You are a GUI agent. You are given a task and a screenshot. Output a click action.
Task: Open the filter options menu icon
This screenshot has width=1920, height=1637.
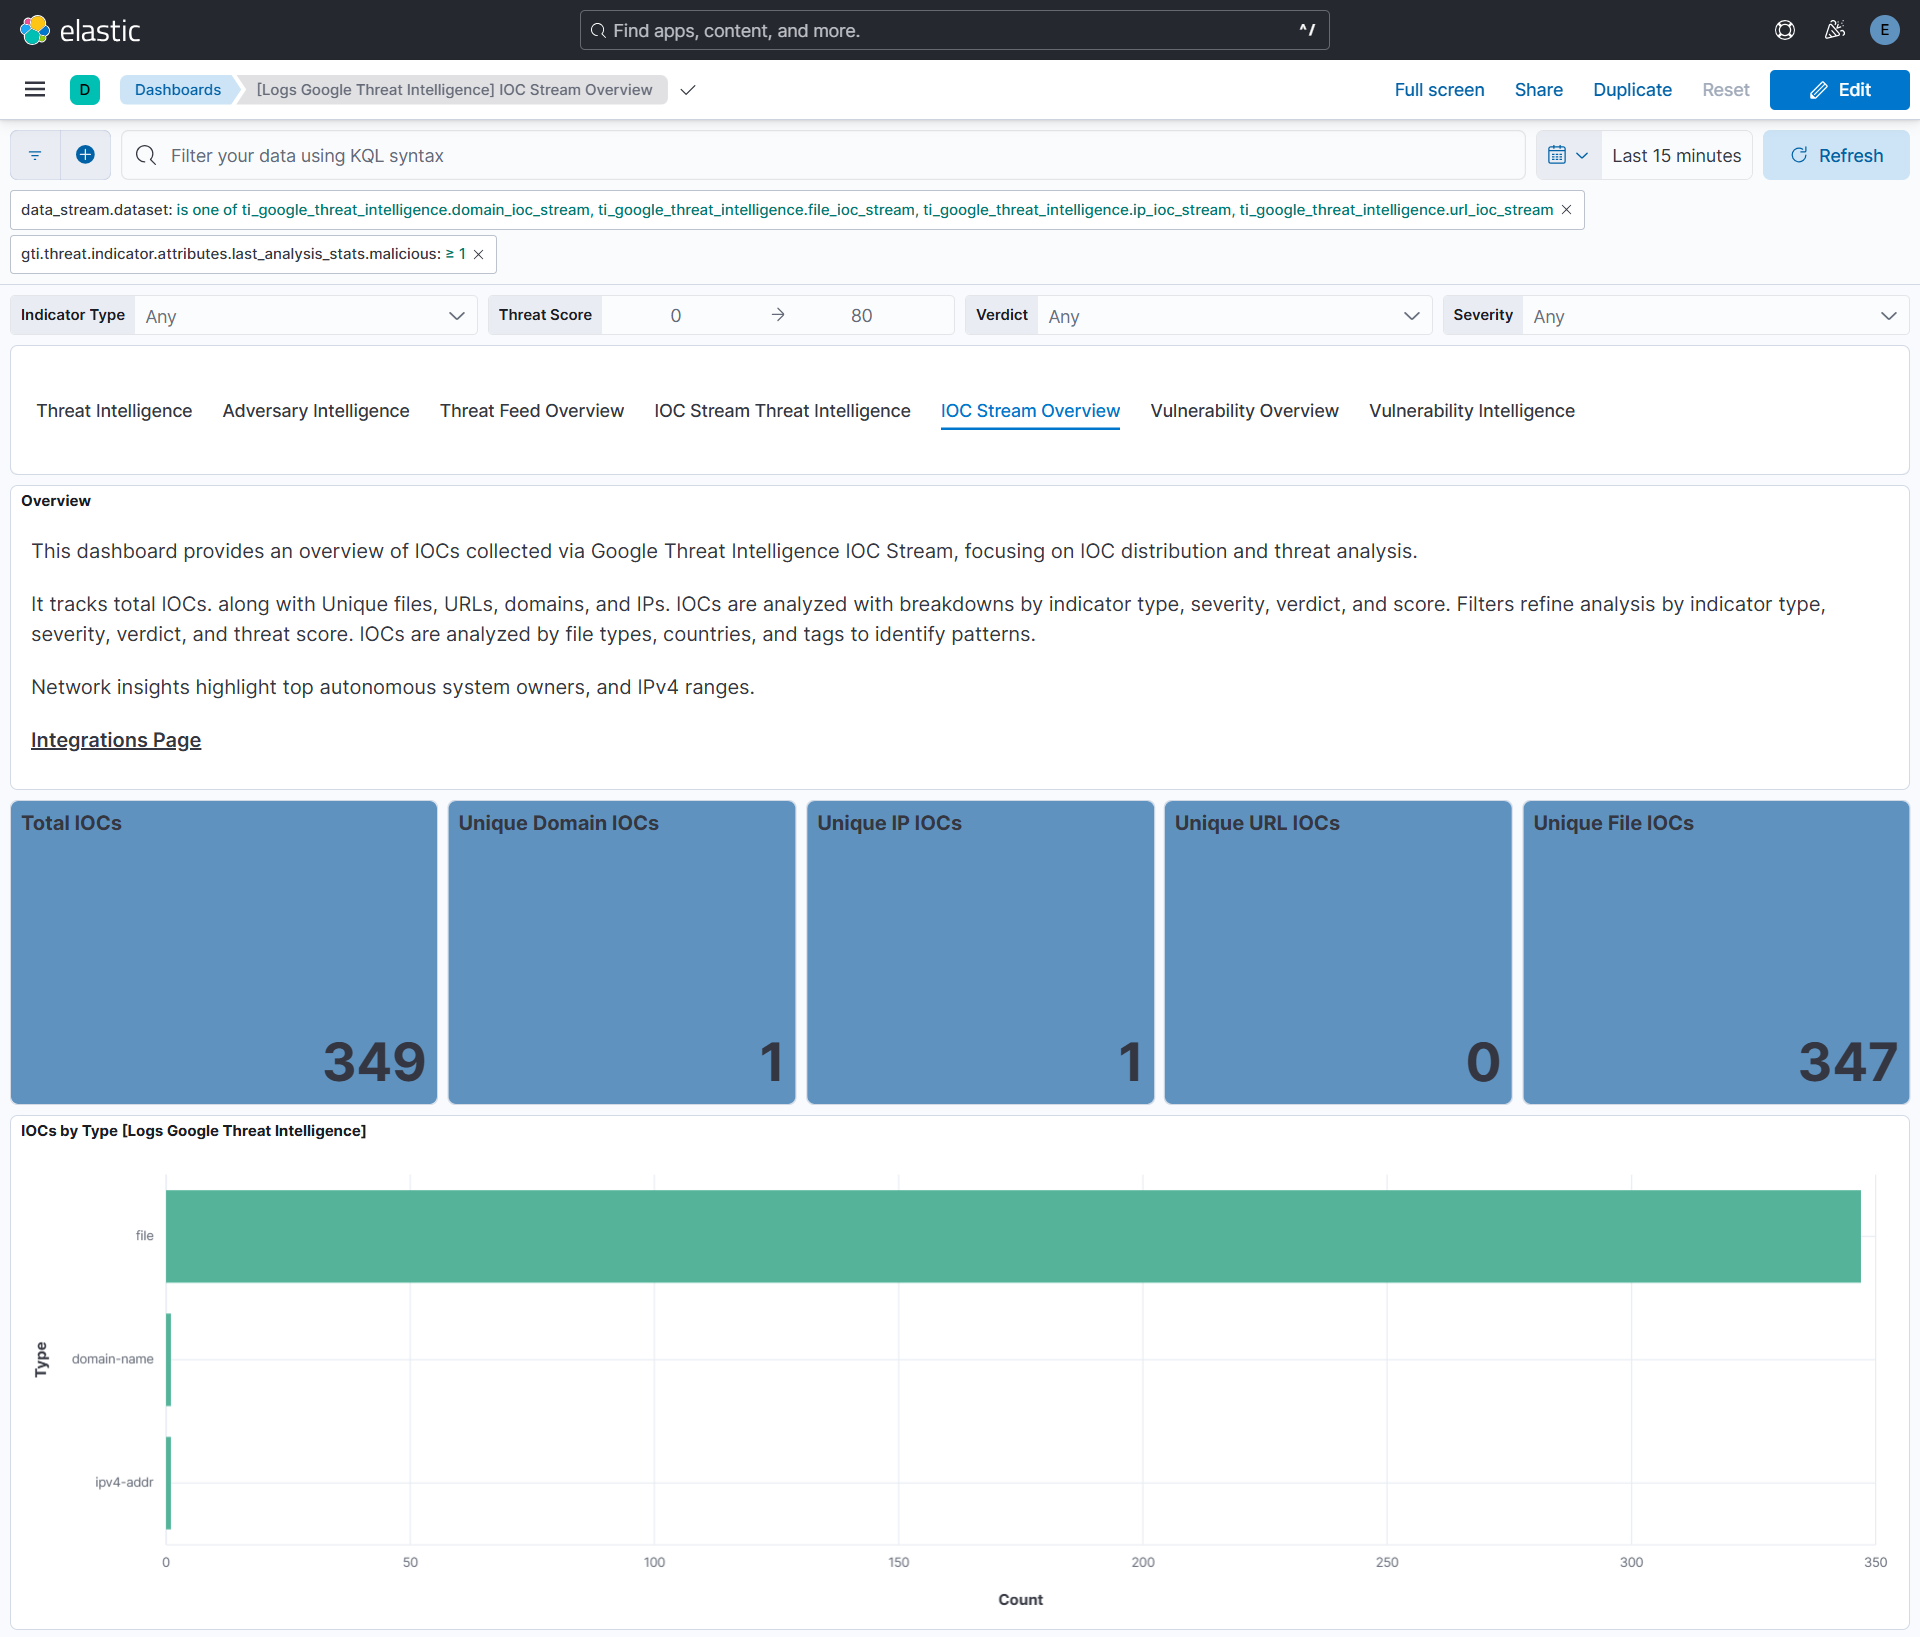35,155
